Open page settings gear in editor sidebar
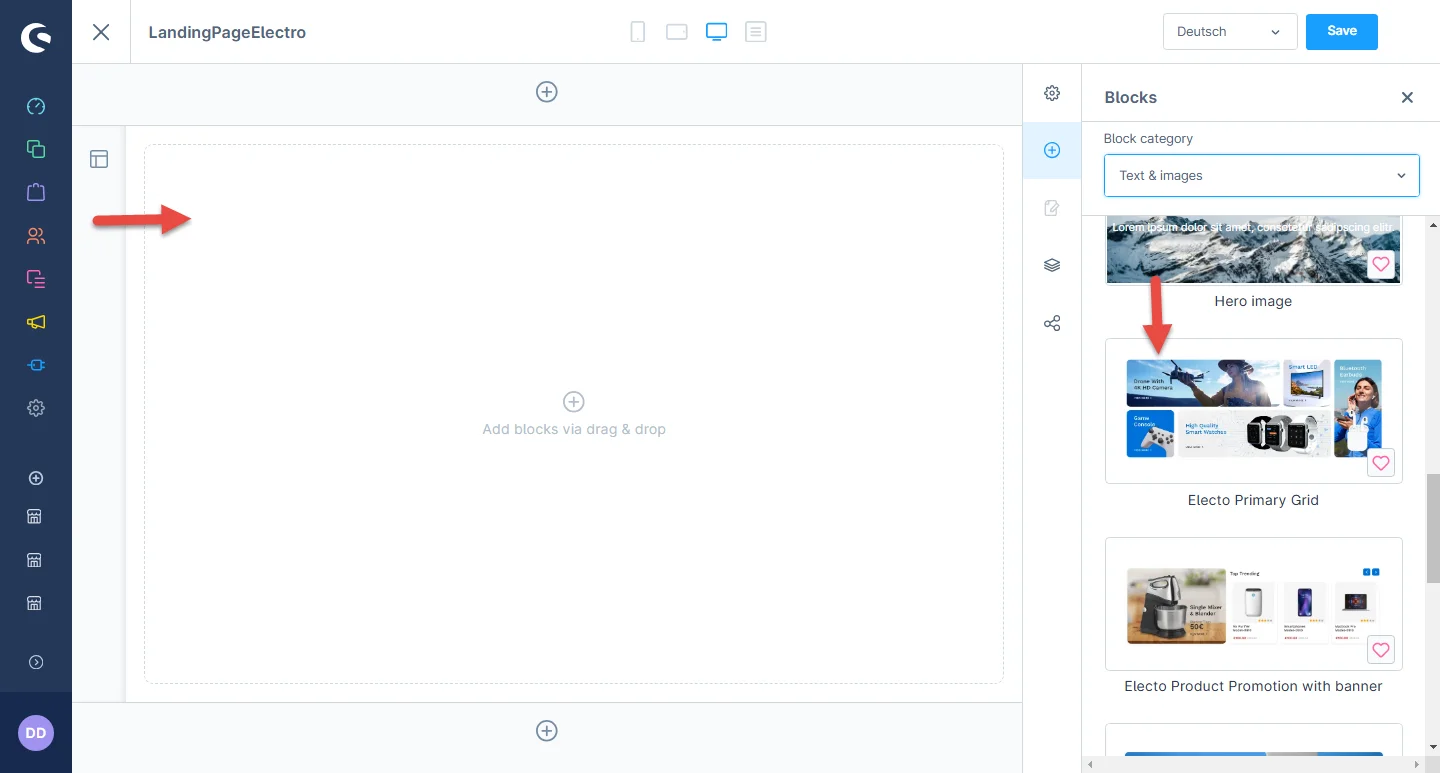Viewport: 1440px width, 773px height. pos(1052,93)
